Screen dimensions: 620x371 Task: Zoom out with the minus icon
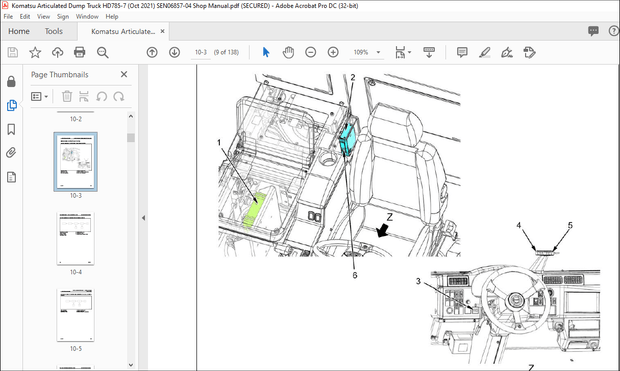click(311, 52)
